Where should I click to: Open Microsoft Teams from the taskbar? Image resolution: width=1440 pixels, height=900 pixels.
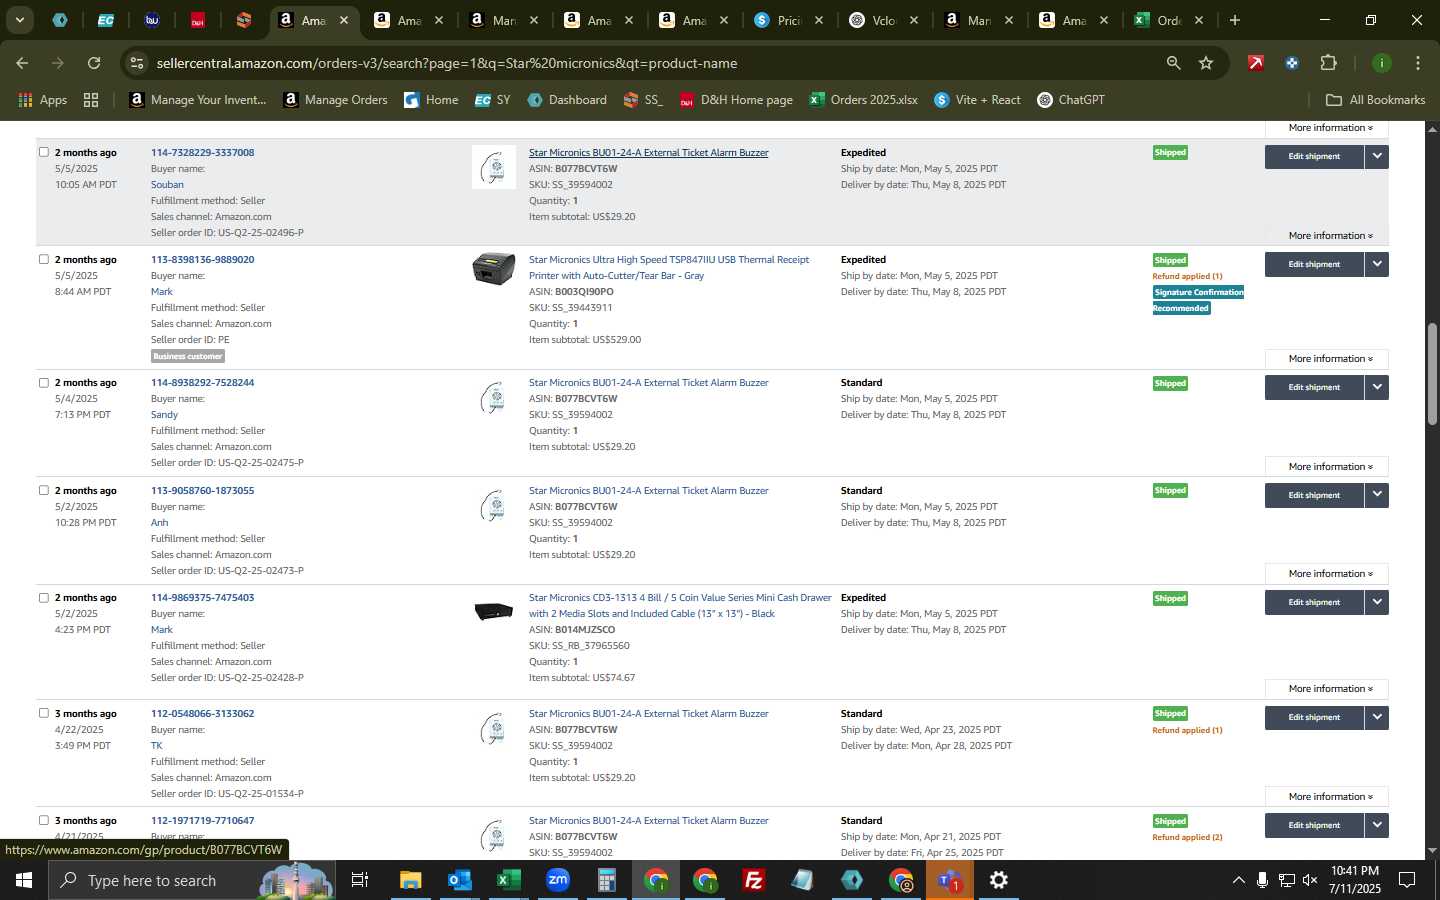pos(949,880)
